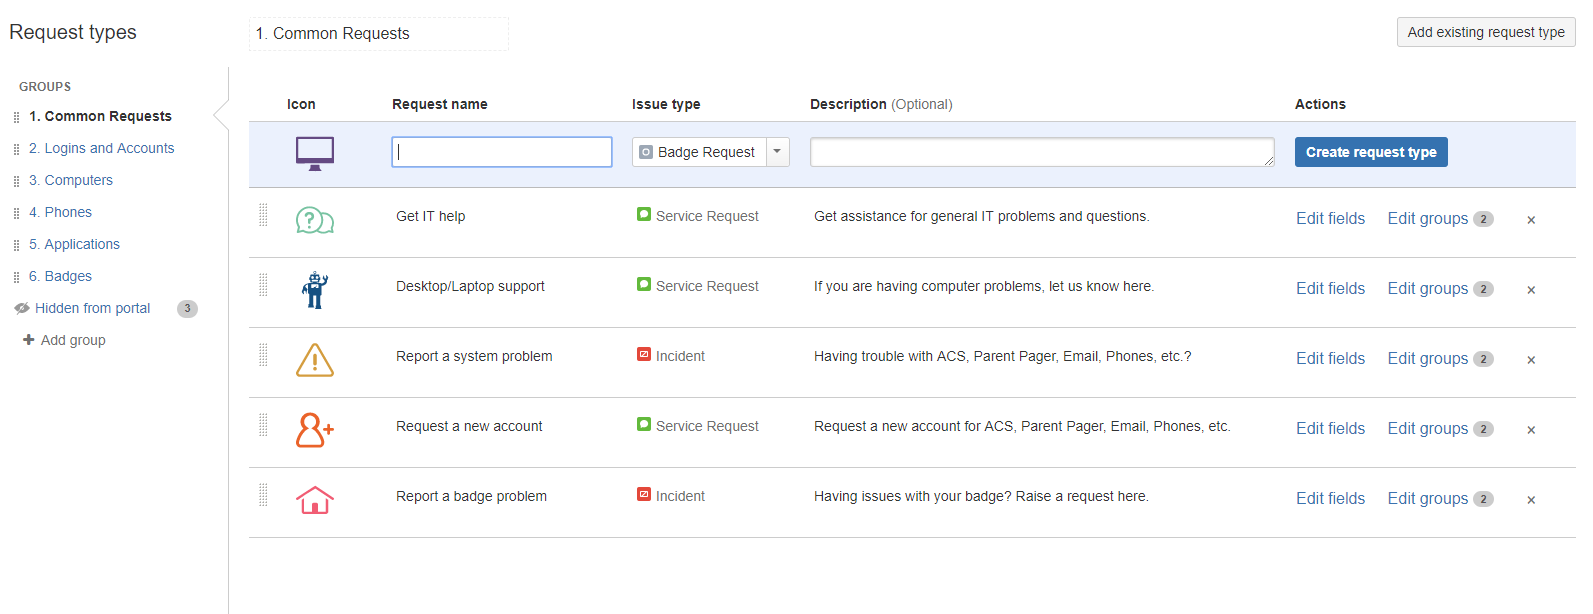Click the purple monitor icon in new request row
Viewport: 1593px width, 614px height.
tap(315, 153)
